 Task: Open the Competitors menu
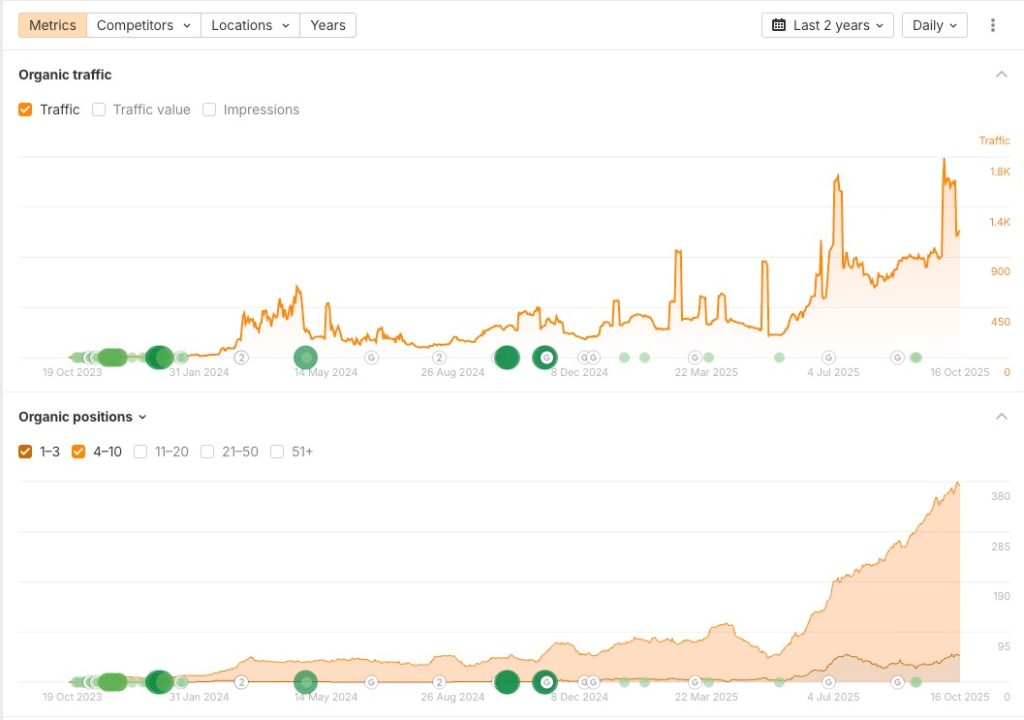(144, 25)
